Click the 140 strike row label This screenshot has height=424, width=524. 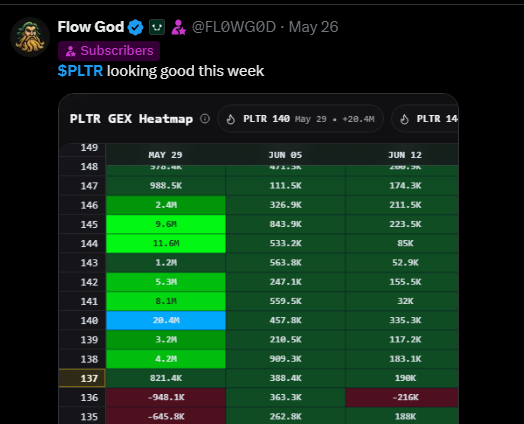(x=82, y=320)
